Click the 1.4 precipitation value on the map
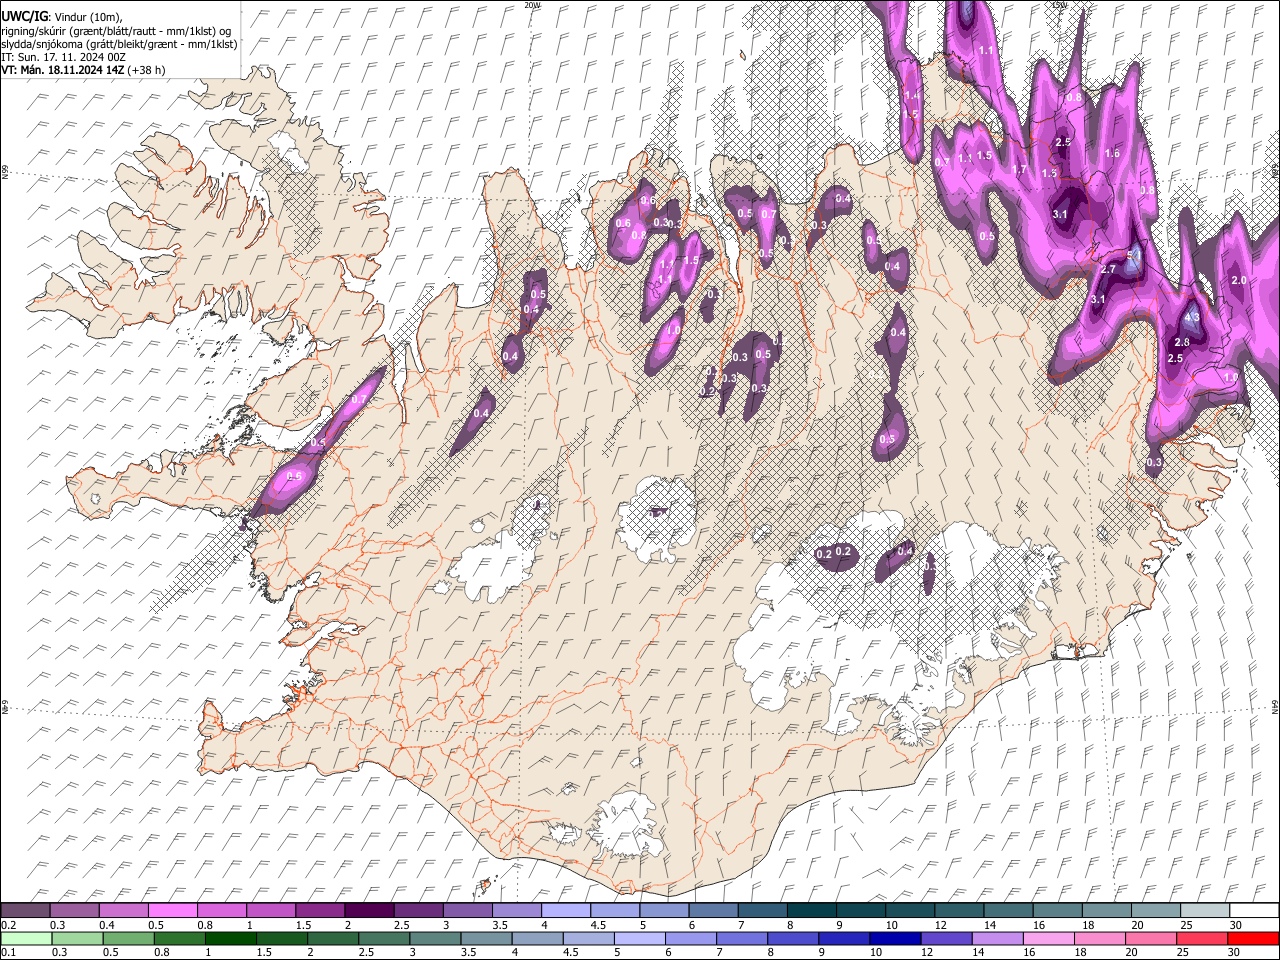The width and height of the screenshot is (1280, 960). [911, 96]
